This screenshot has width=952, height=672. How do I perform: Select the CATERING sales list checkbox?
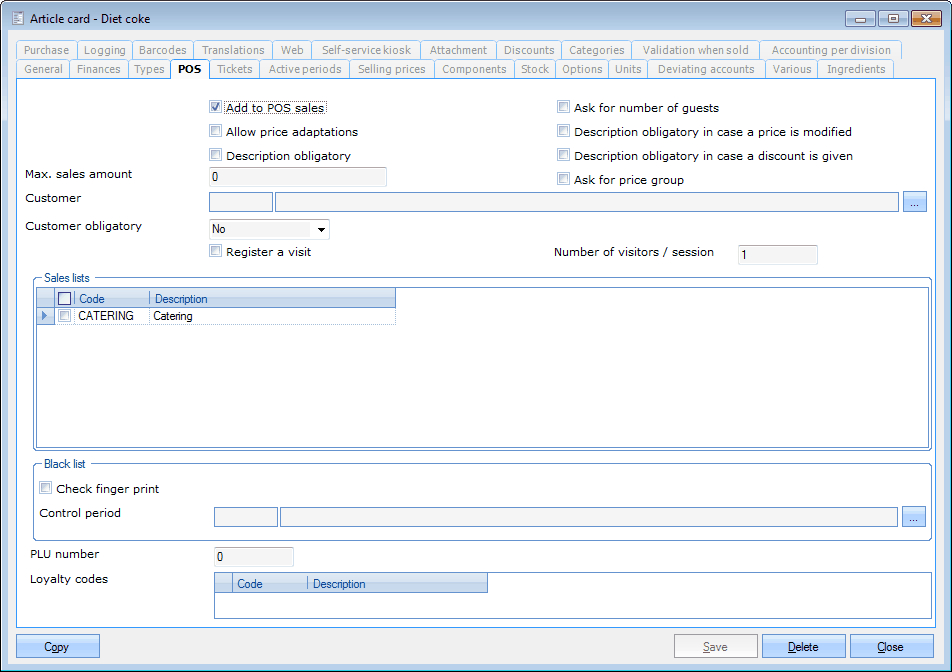pyautogui.click(x=65, y=316)
